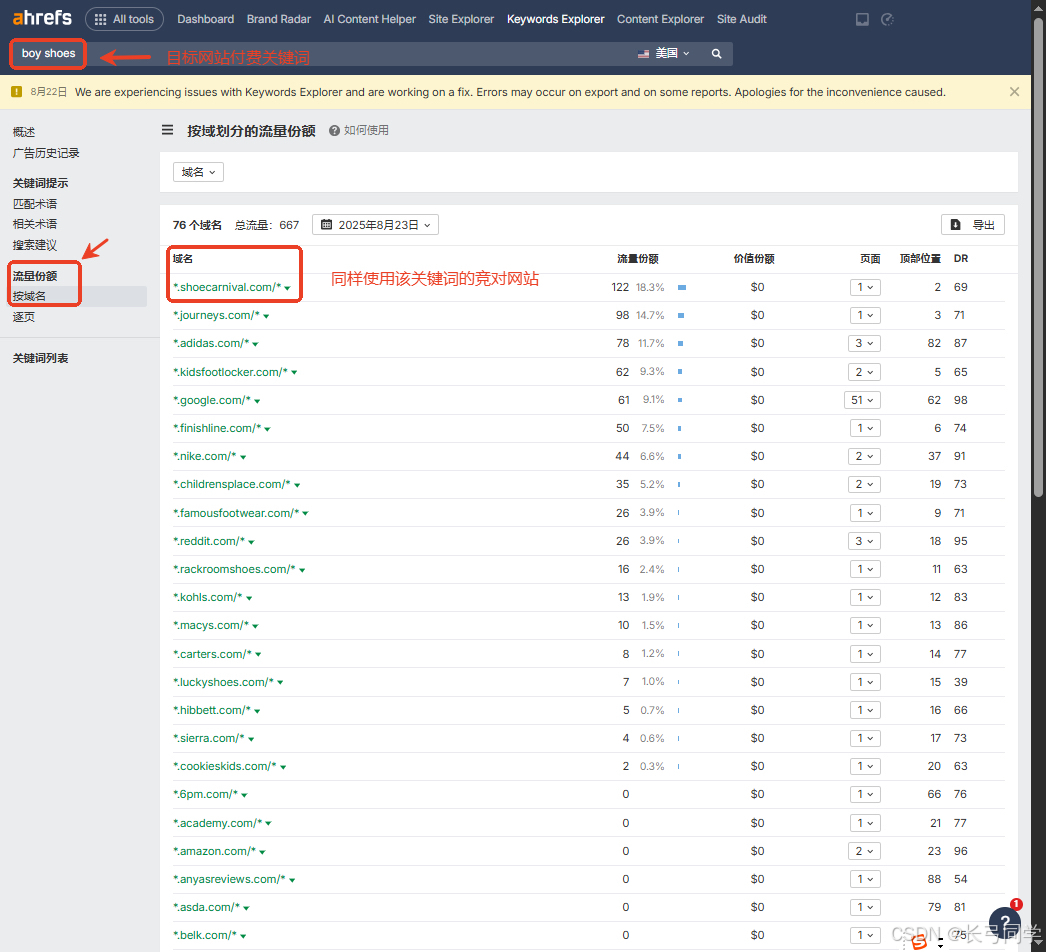This screenshot has width=1046, height=952.
Task: Open the asda.com domain link
Action: pyautogui.click(x=206, y=907)
